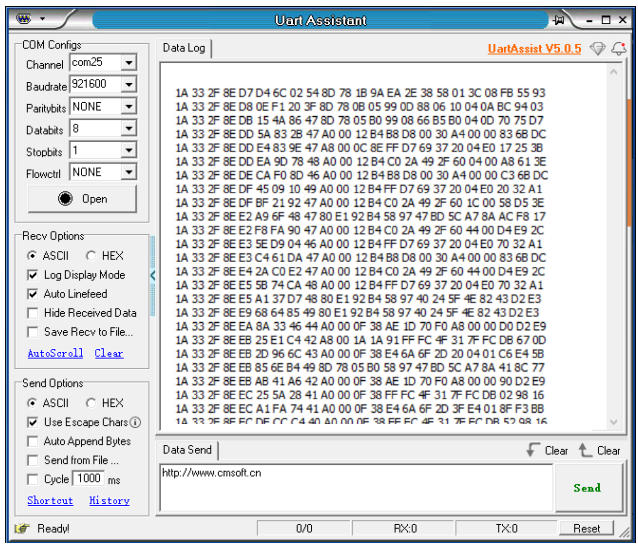
Task: Enable Save Recv to File
Action: (32, 332)
